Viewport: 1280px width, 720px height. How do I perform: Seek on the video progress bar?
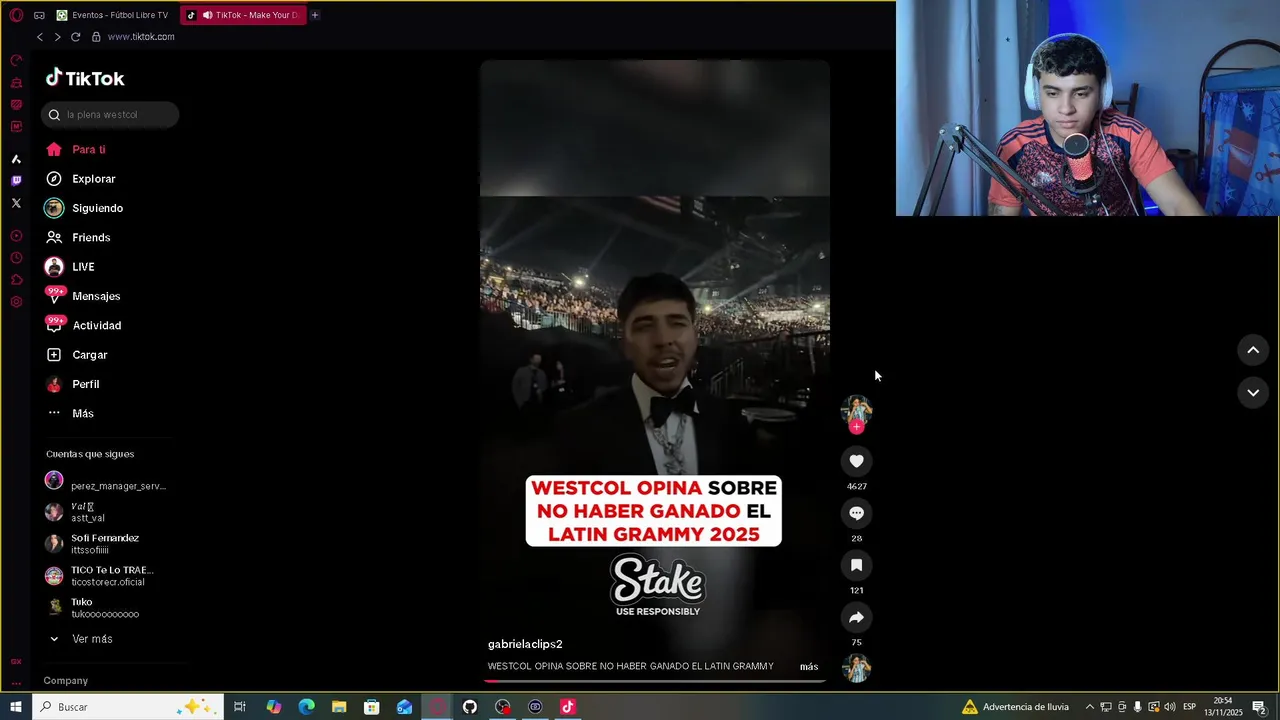pyautogui.click(x=655, y=681)
